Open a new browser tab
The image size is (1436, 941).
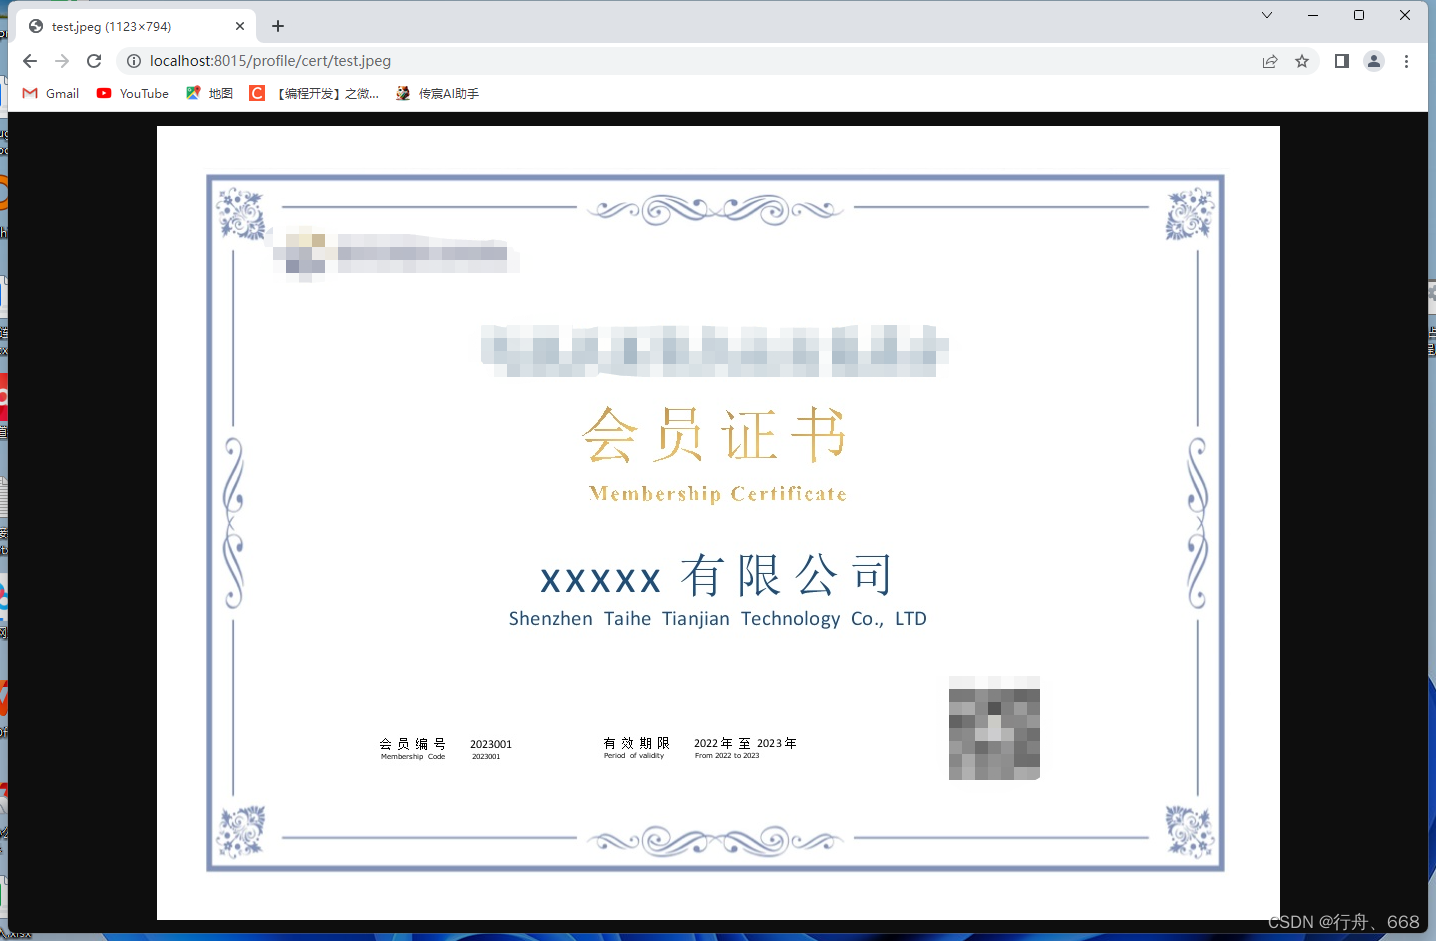277,27
